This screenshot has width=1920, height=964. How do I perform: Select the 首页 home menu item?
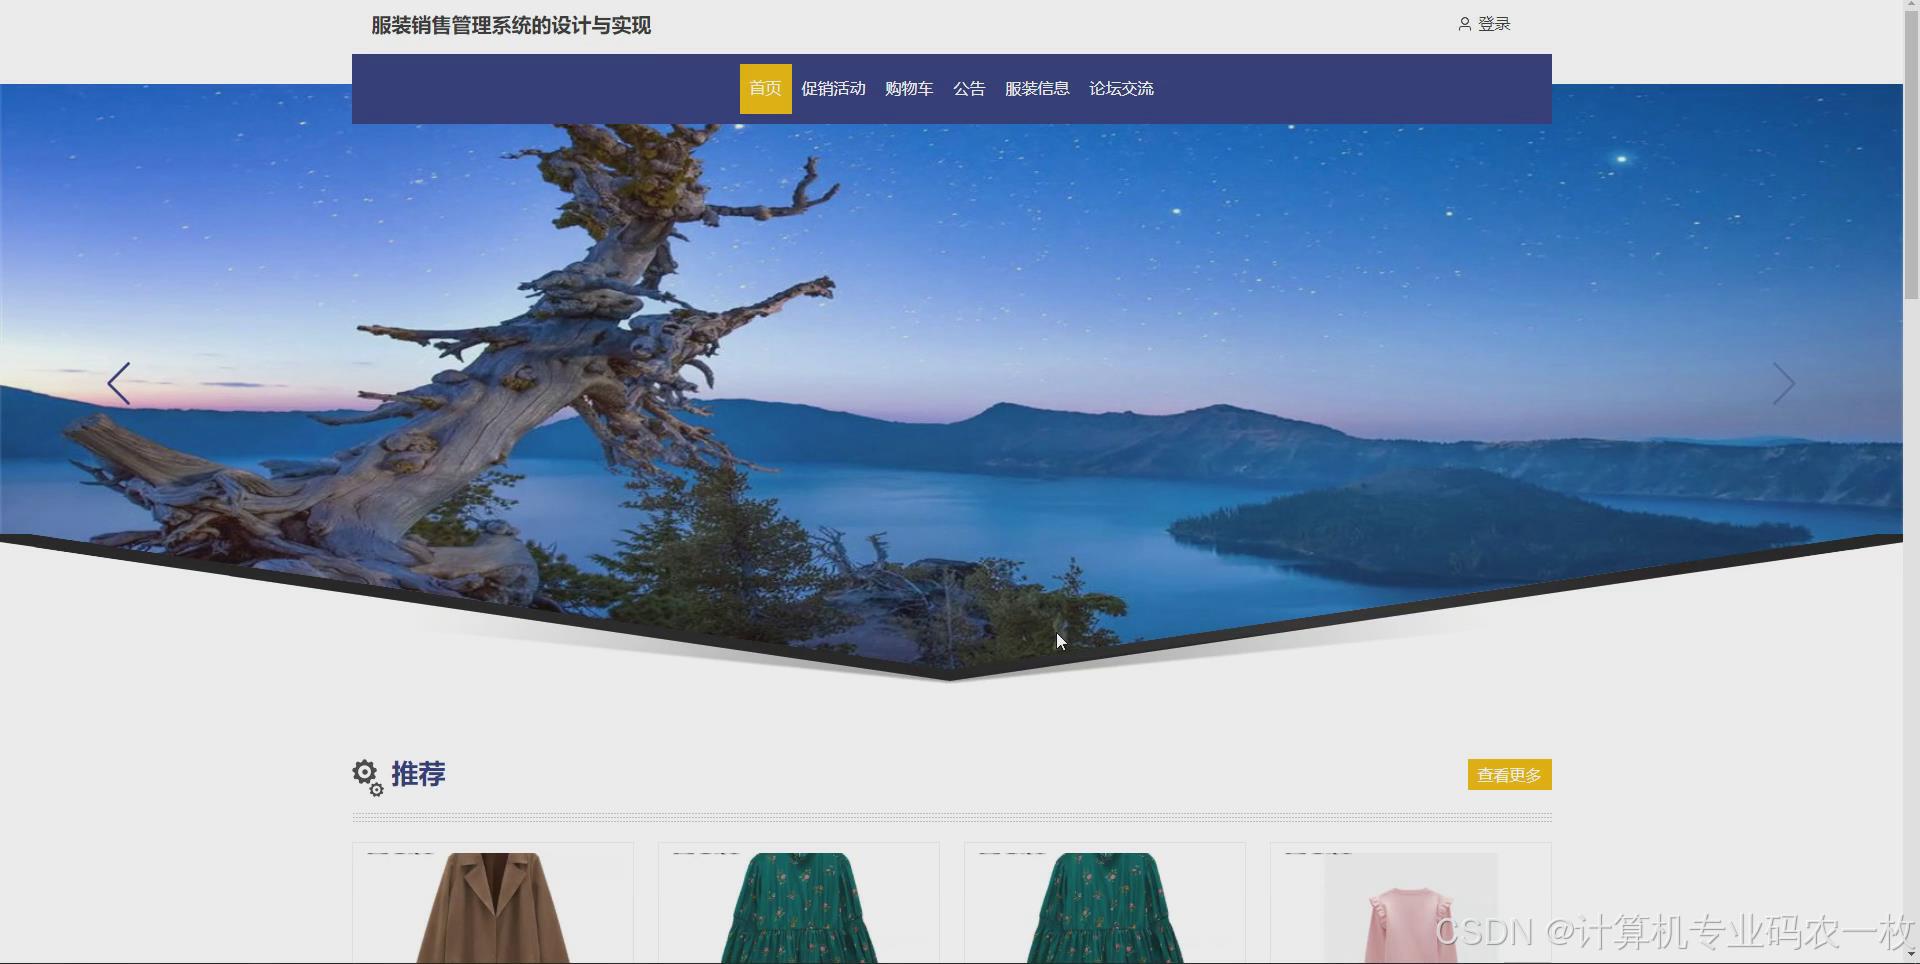(x=765, y=88)
